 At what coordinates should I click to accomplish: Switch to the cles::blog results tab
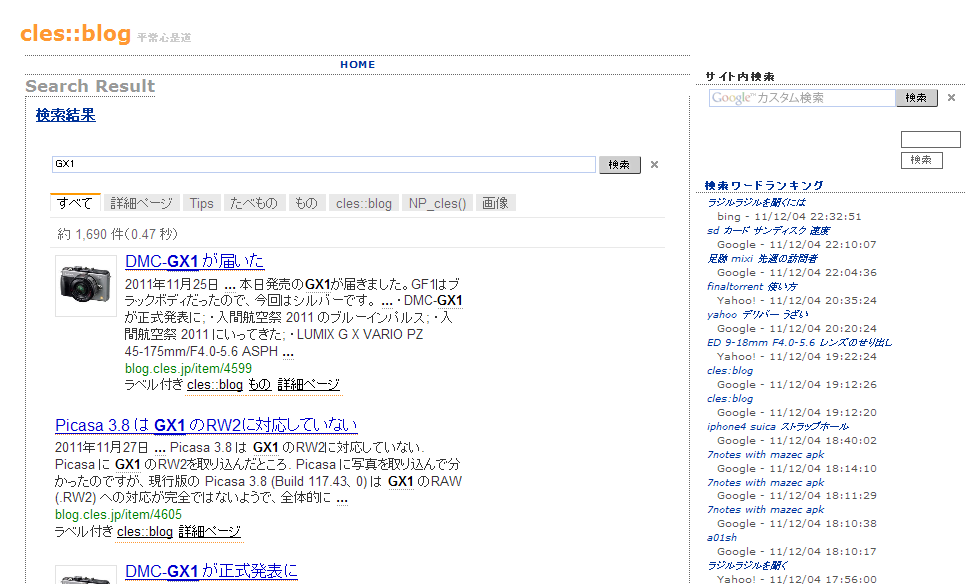(364, 203)
